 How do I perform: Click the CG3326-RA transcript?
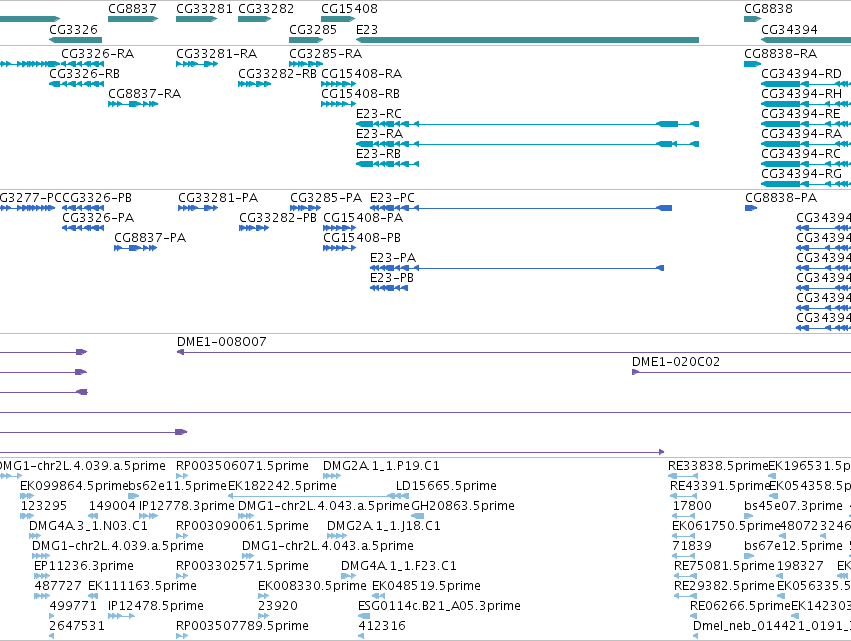pyautogui.click(x=82, y=64)
